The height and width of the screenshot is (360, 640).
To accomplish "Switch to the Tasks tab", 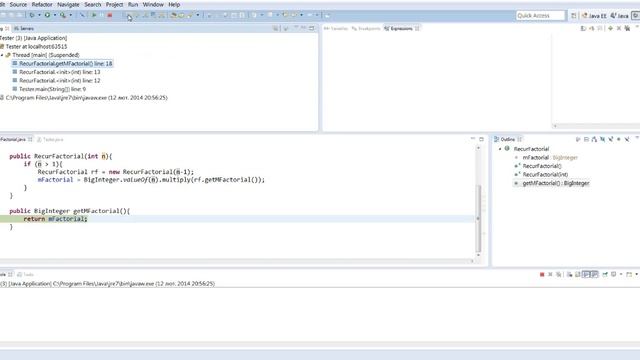I will 25,275.
